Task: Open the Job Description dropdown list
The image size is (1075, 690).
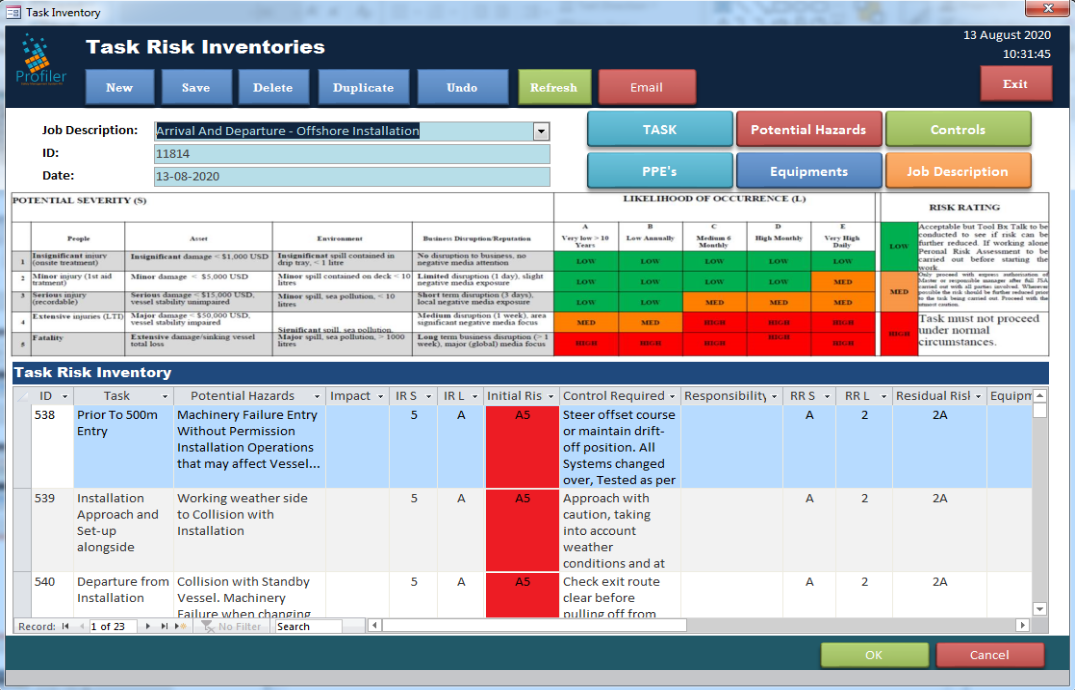Action: (x=541, y=131)
